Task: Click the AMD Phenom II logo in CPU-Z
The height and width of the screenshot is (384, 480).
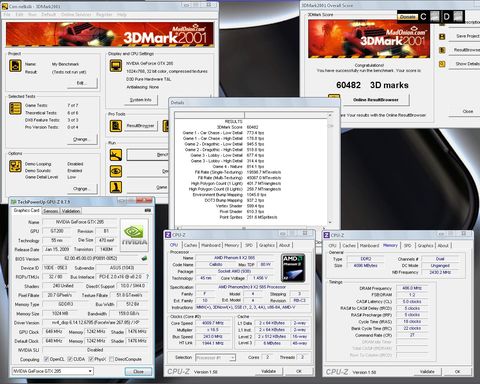Action: [x=293, y=268]
